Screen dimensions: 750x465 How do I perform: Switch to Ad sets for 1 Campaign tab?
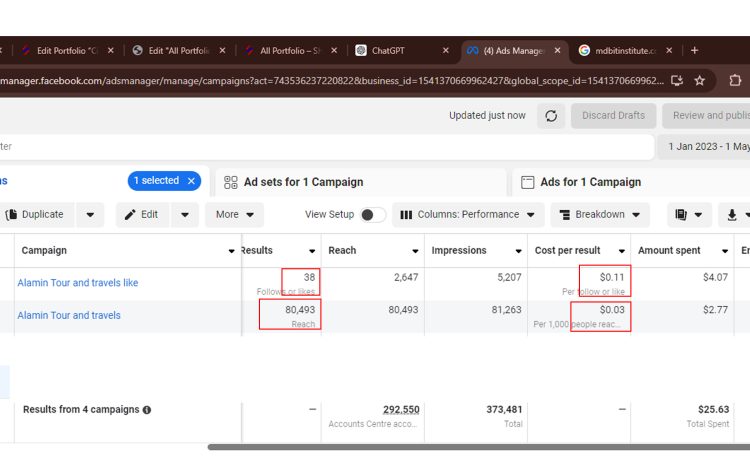point(303,182)
